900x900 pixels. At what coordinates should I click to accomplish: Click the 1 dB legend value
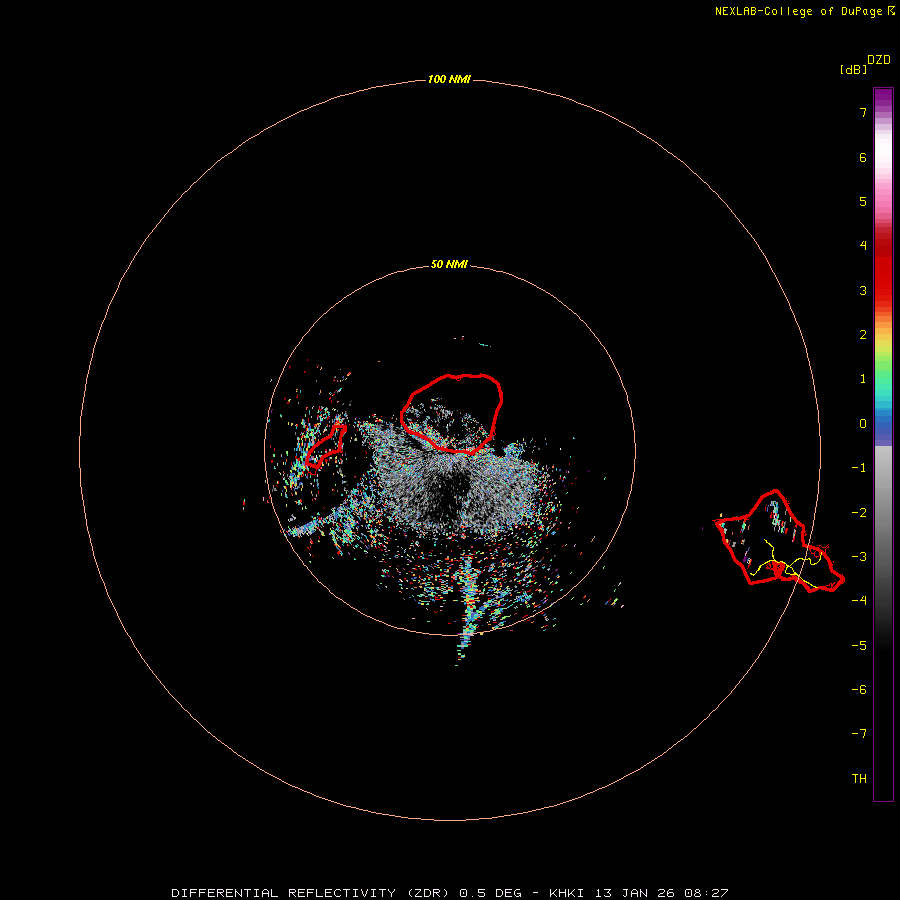tap(863, 379)
